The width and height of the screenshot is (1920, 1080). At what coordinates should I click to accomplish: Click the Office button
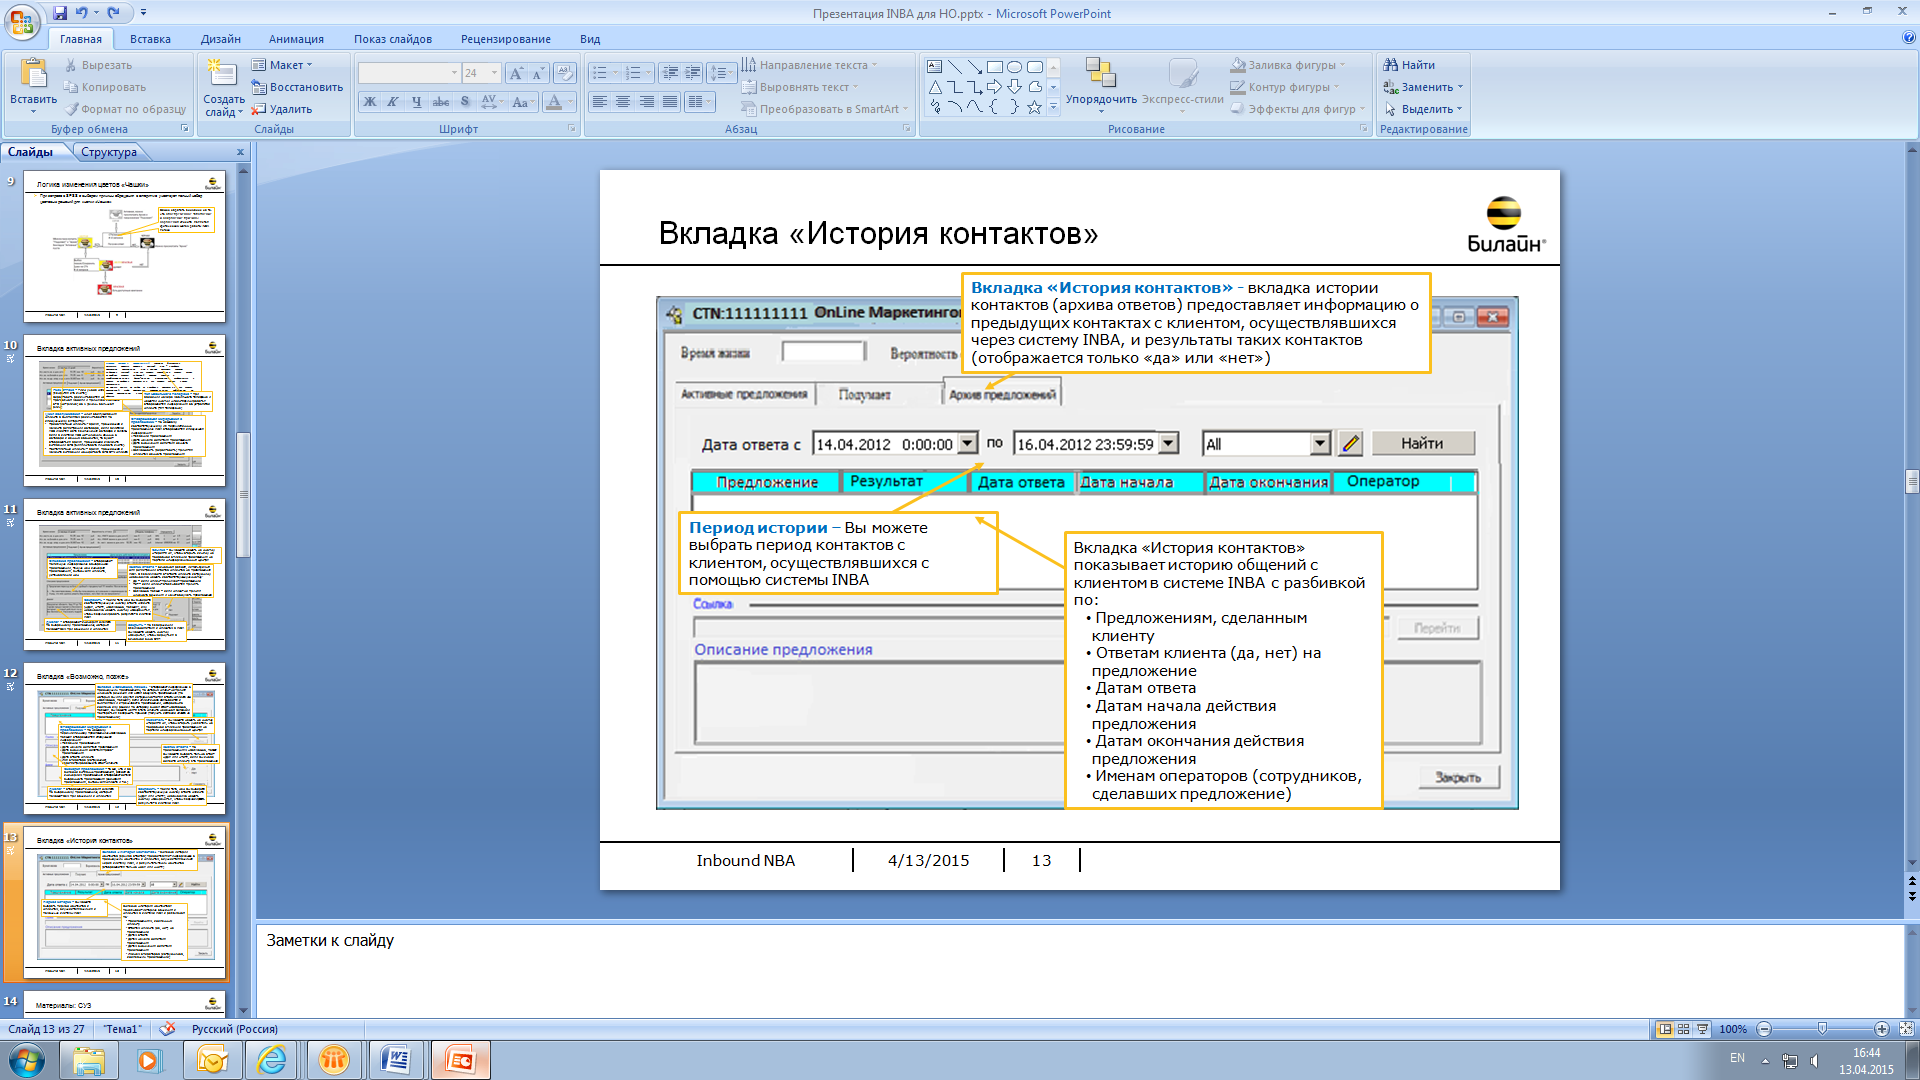(x=22, y=21)
